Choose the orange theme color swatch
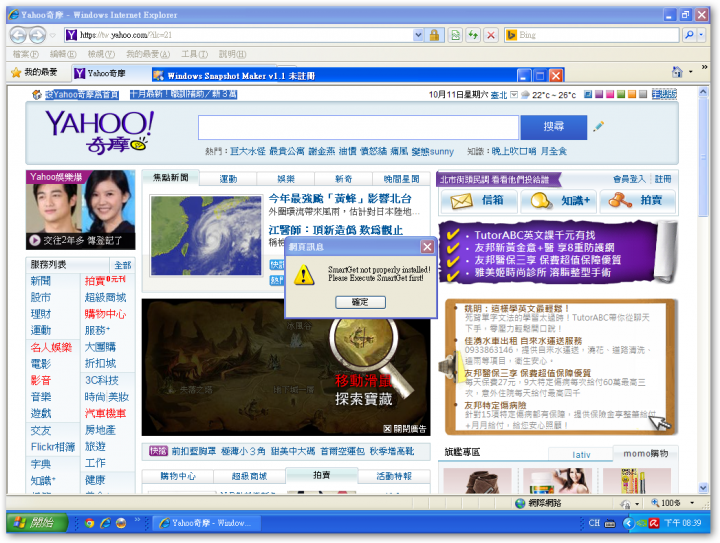The image size is (720, 543). coord(632,94)
